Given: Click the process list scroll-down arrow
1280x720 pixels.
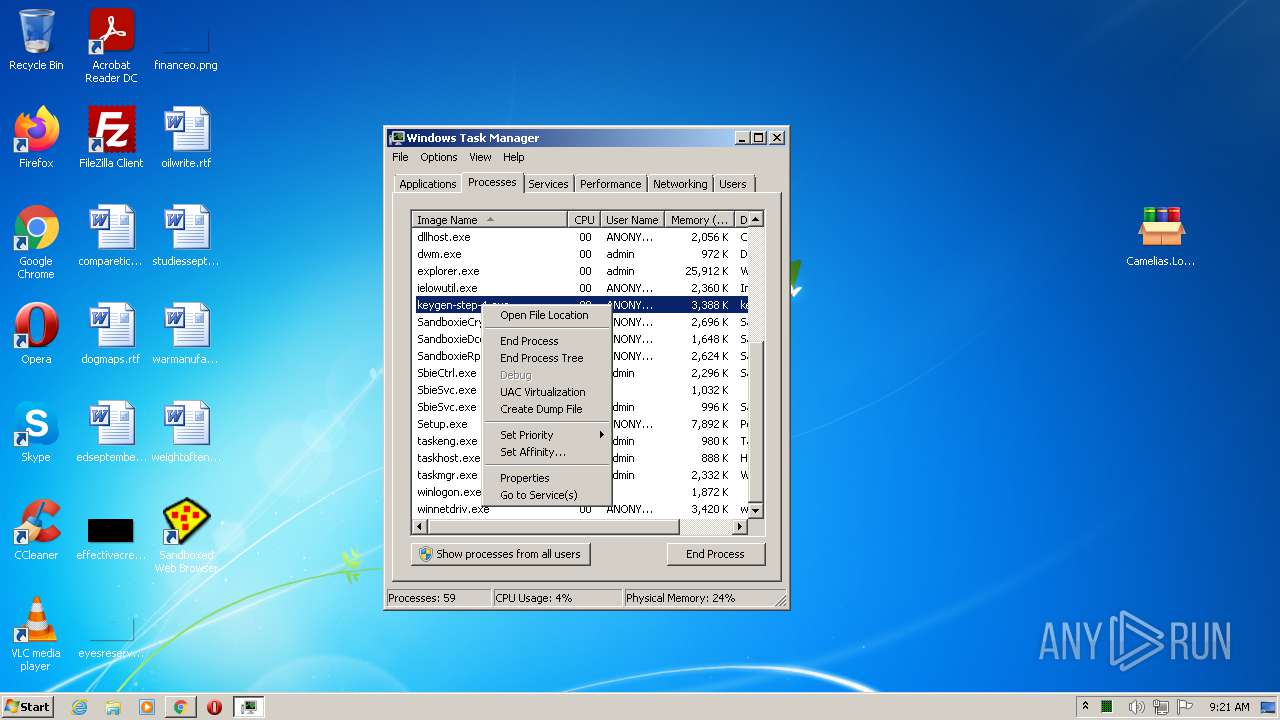Looking at the screenshot, I should pos(756,510).
